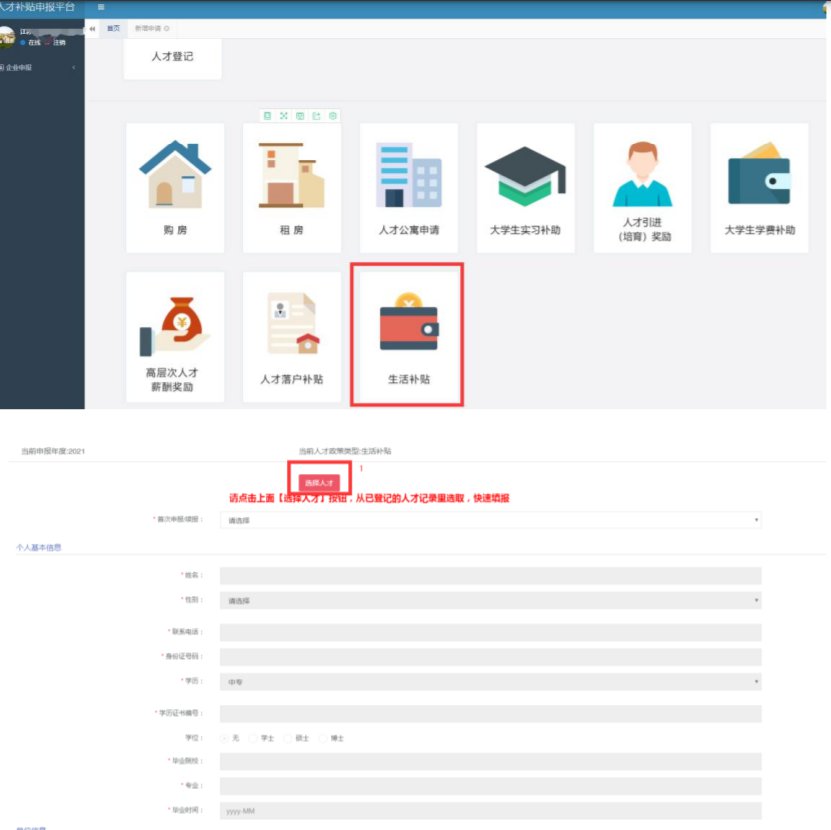Select the 学士 degree radio button

pyautogui.click(x=253, y=738)
